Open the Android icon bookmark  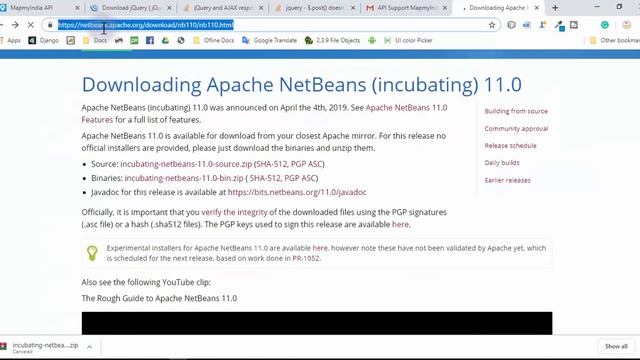[372, 40]
